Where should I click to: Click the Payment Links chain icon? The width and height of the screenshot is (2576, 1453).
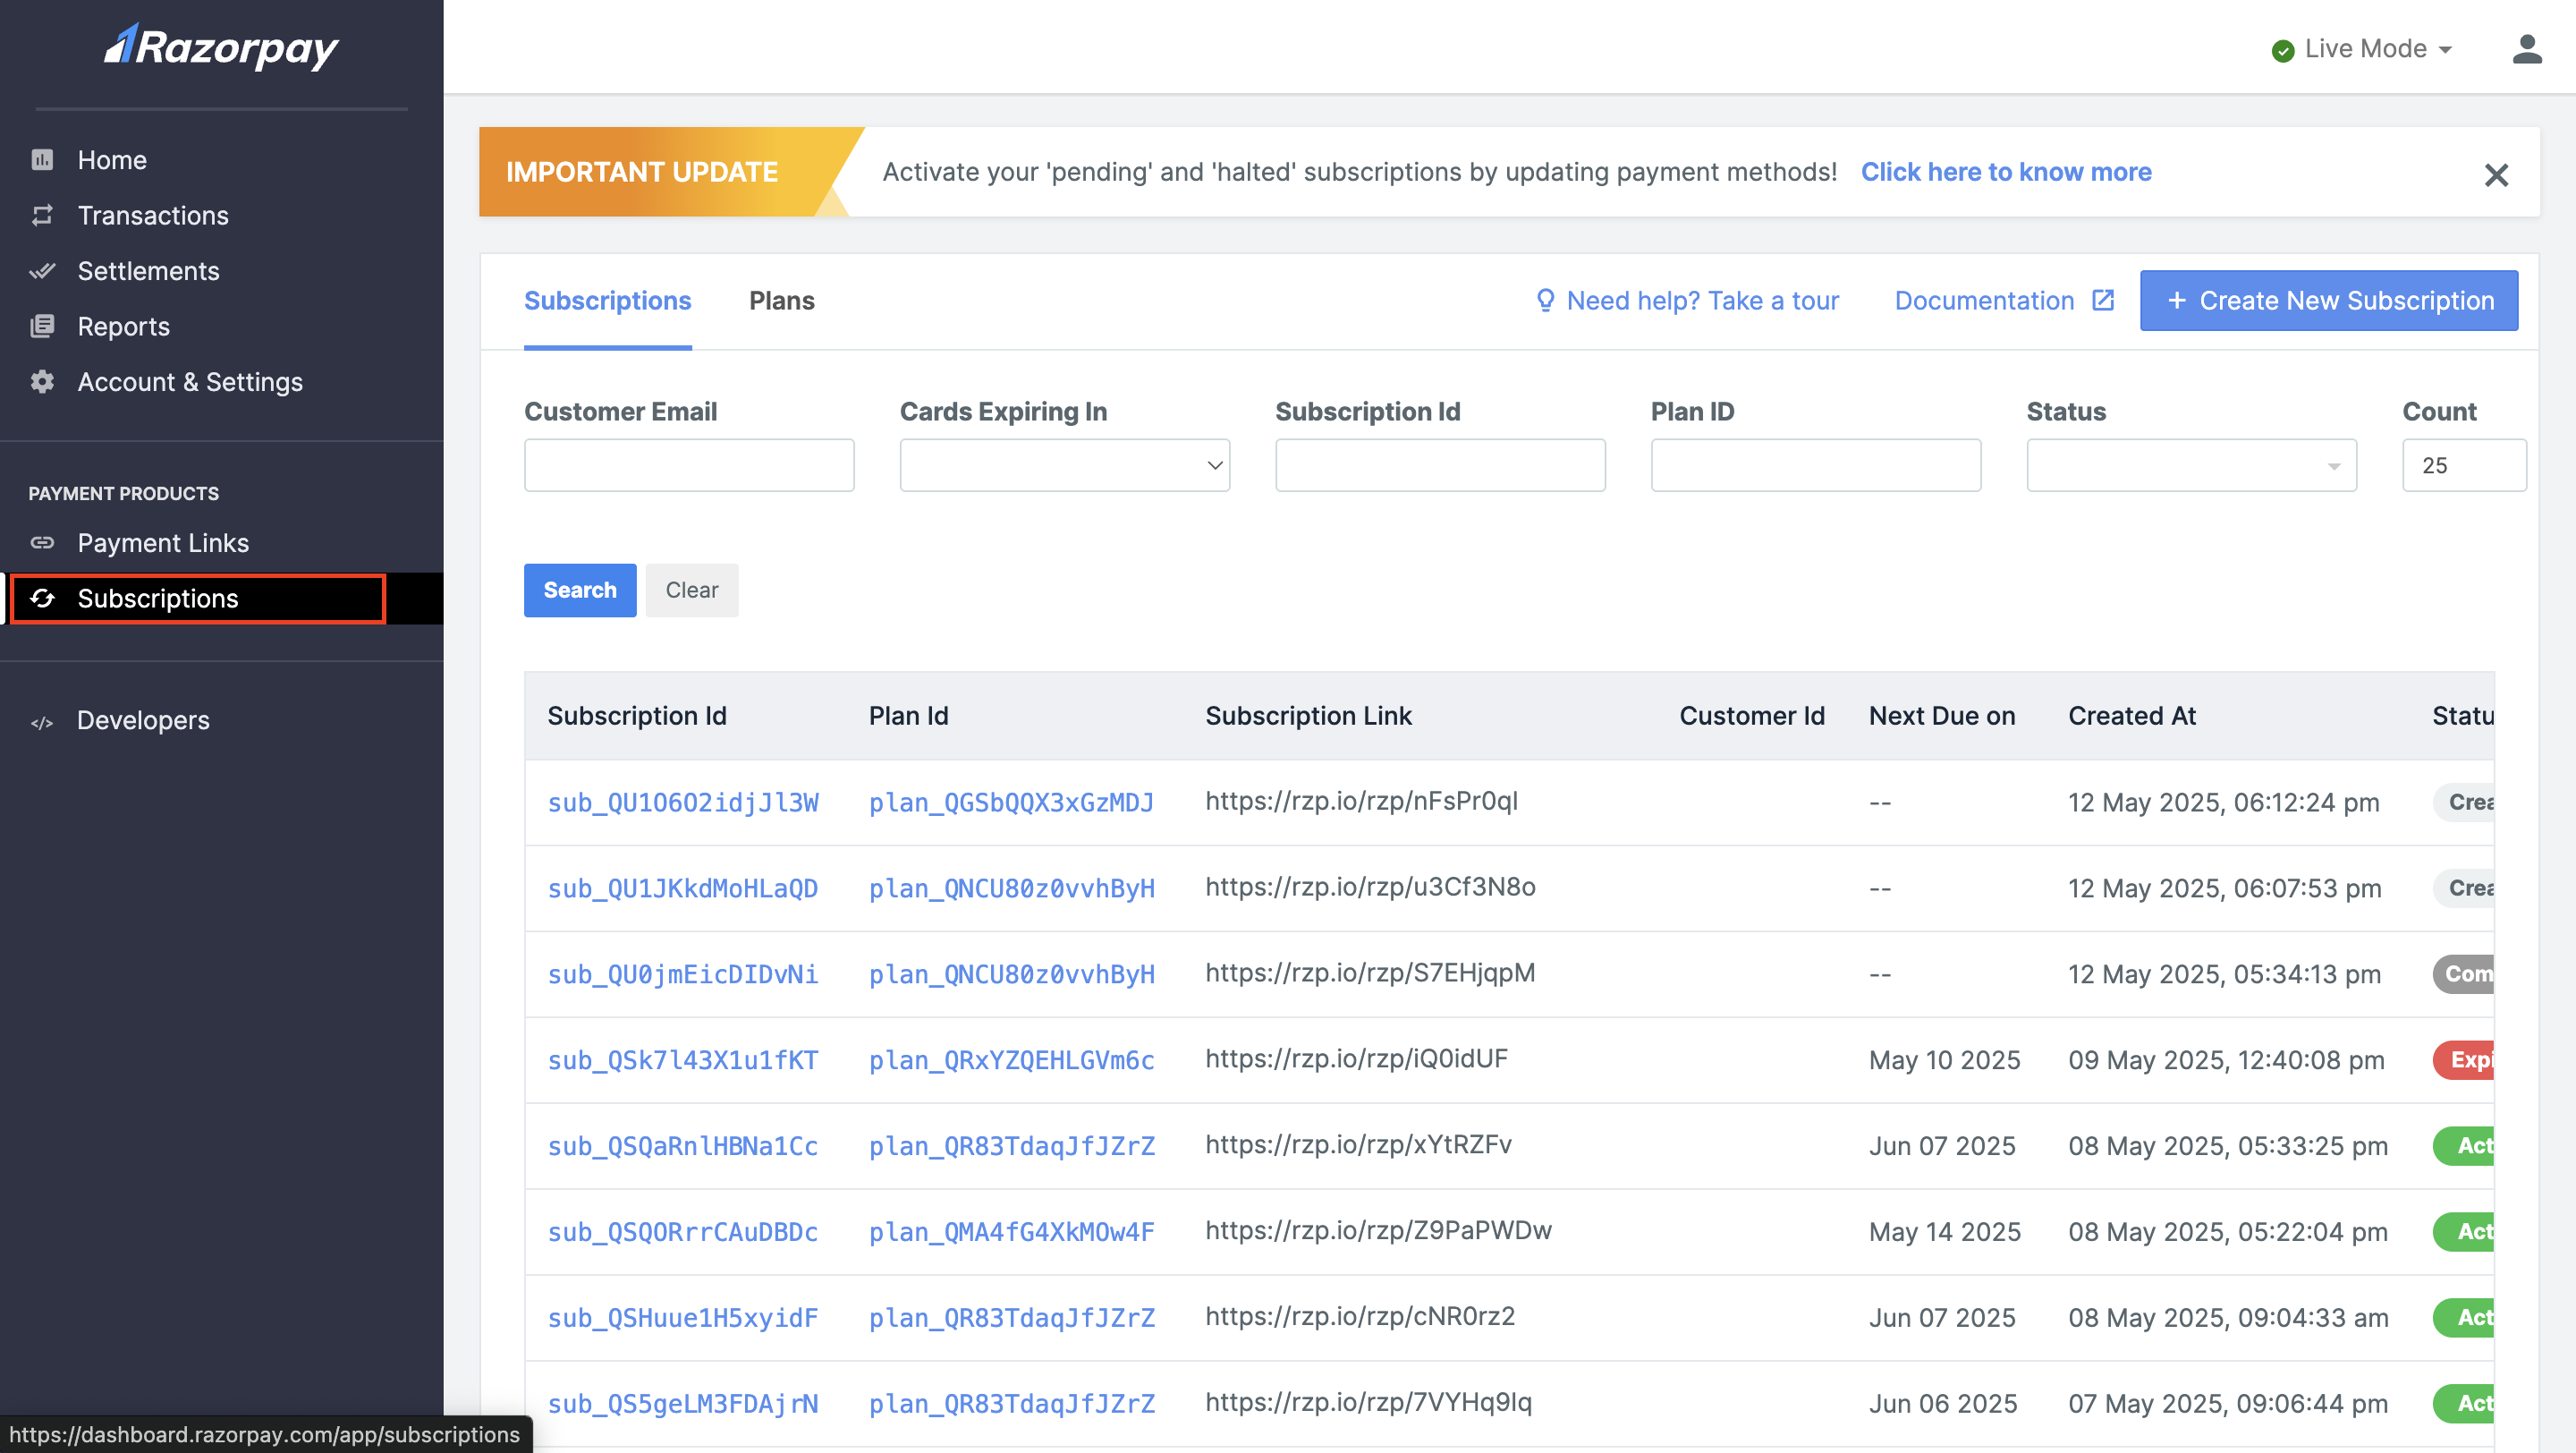(x=42, y=543)
